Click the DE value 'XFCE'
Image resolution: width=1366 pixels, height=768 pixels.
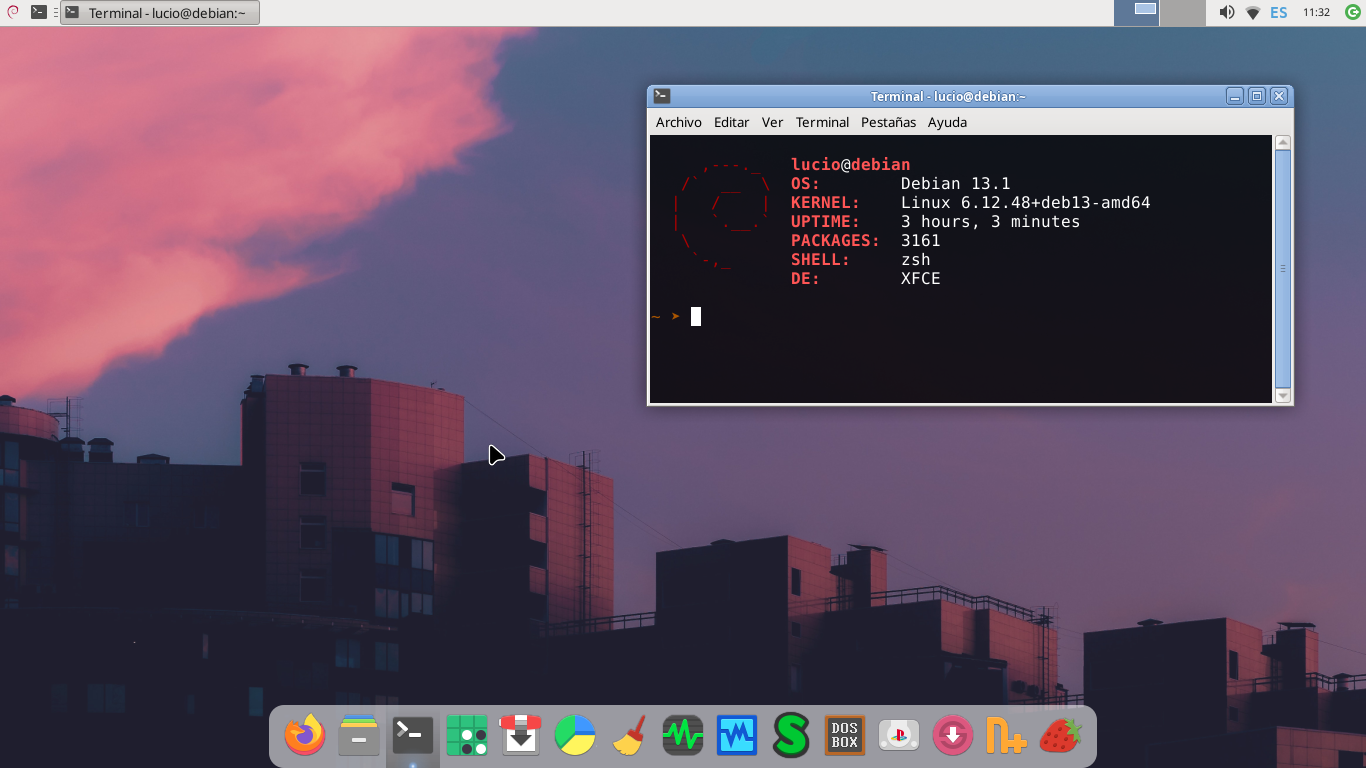921,278
